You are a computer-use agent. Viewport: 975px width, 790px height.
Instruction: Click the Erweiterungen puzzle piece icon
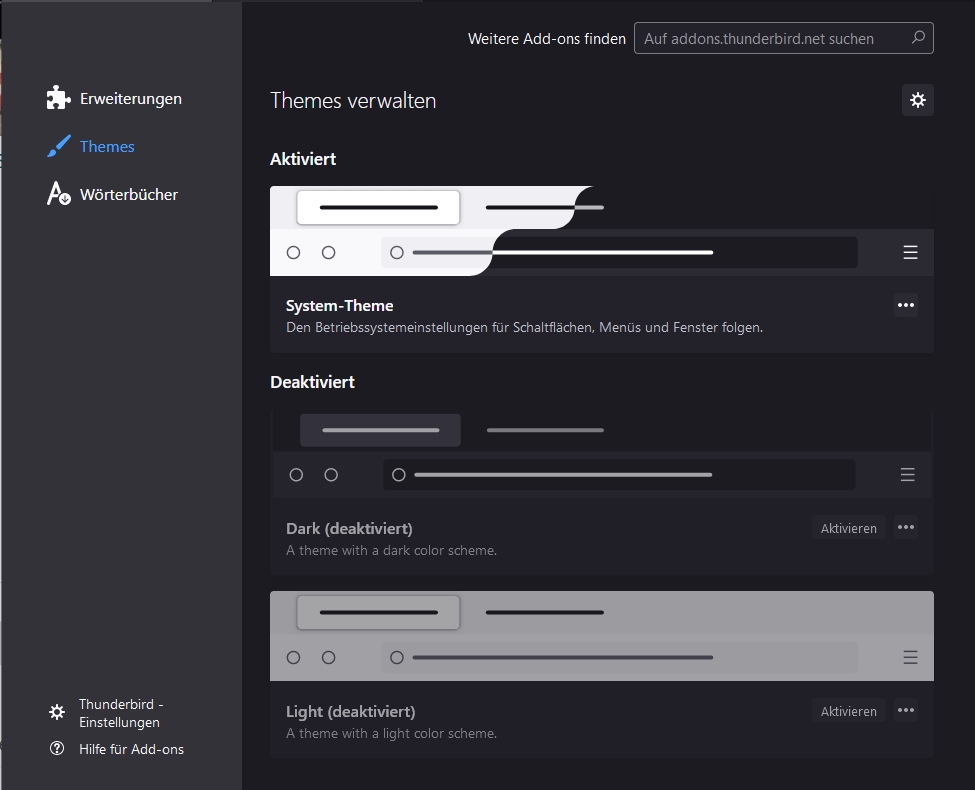point(59,98)
